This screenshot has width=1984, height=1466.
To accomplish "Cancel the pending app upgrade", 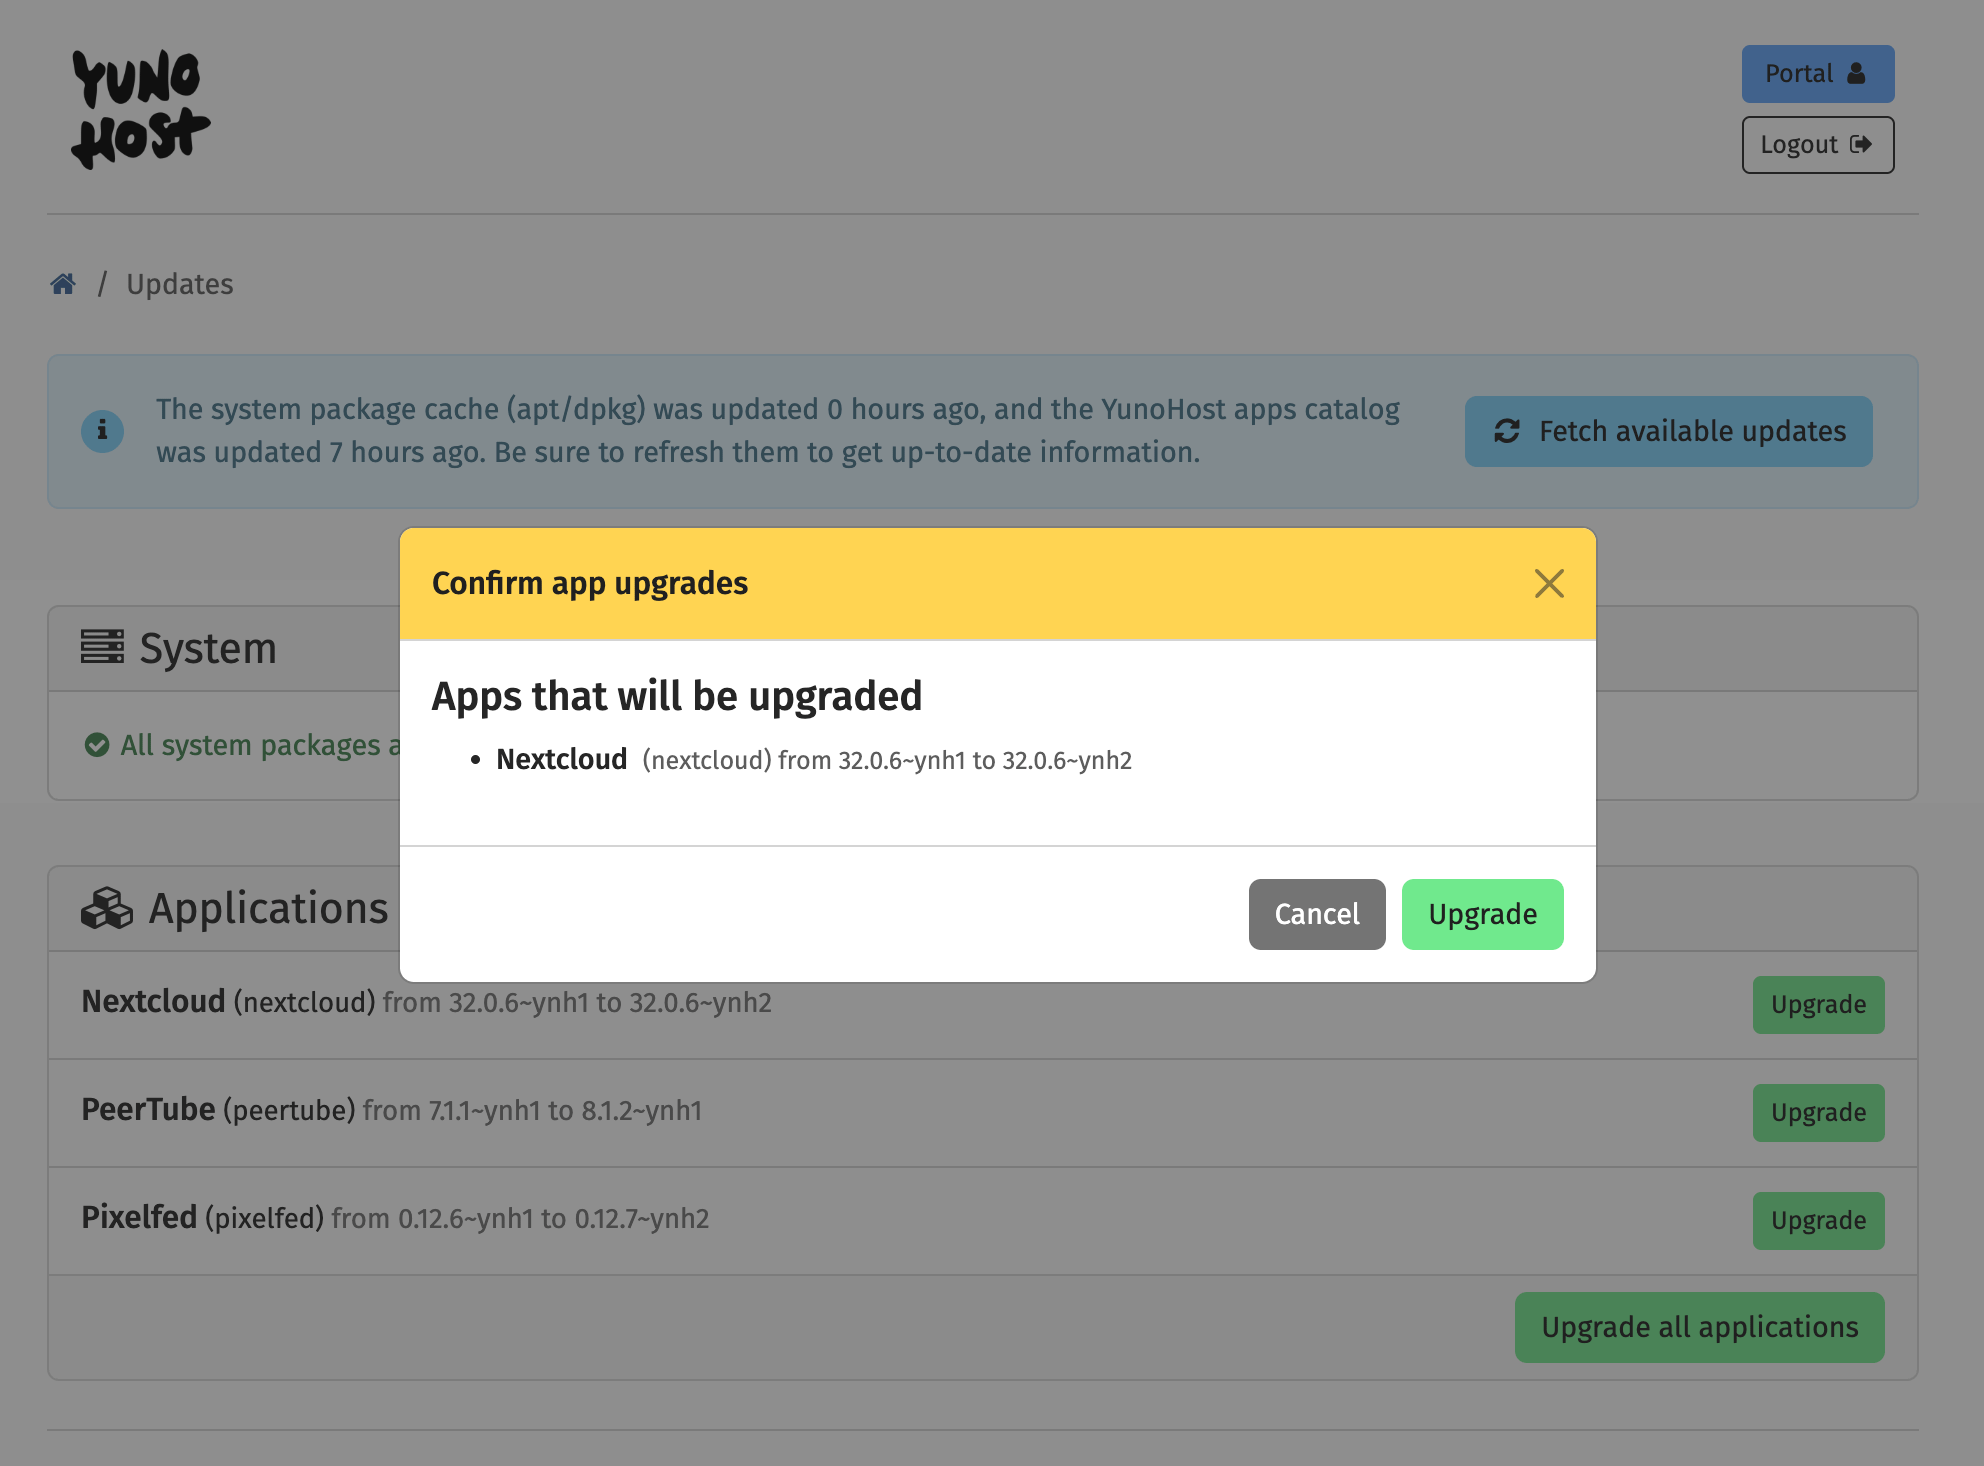I will point(1316,913).
